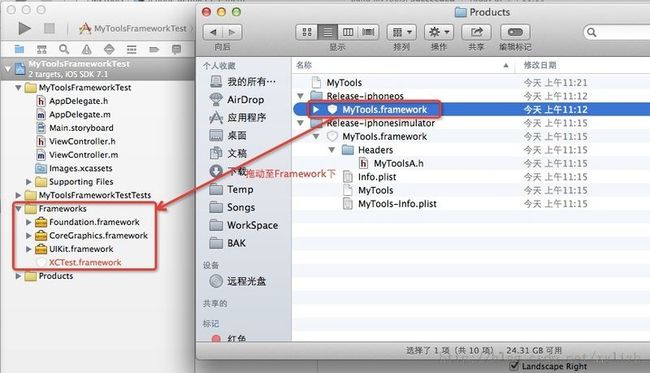
Task: Open AirDrop in Finder sidebar
Action: (237, 99)
